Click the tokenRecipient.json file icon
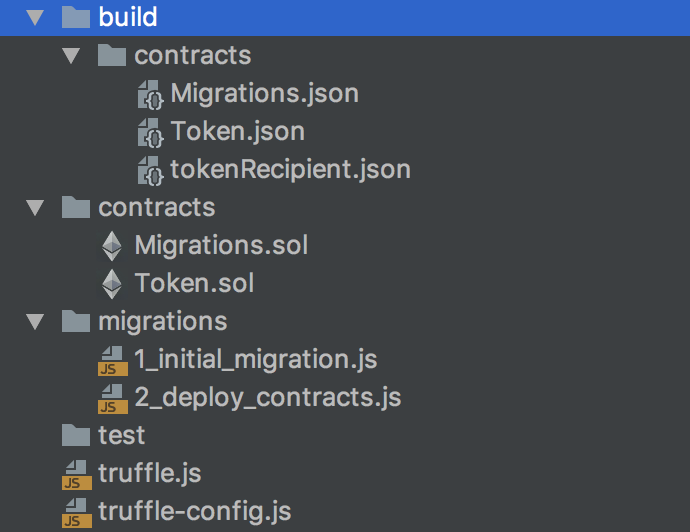 pyautogui.click(x=150, y=170)
